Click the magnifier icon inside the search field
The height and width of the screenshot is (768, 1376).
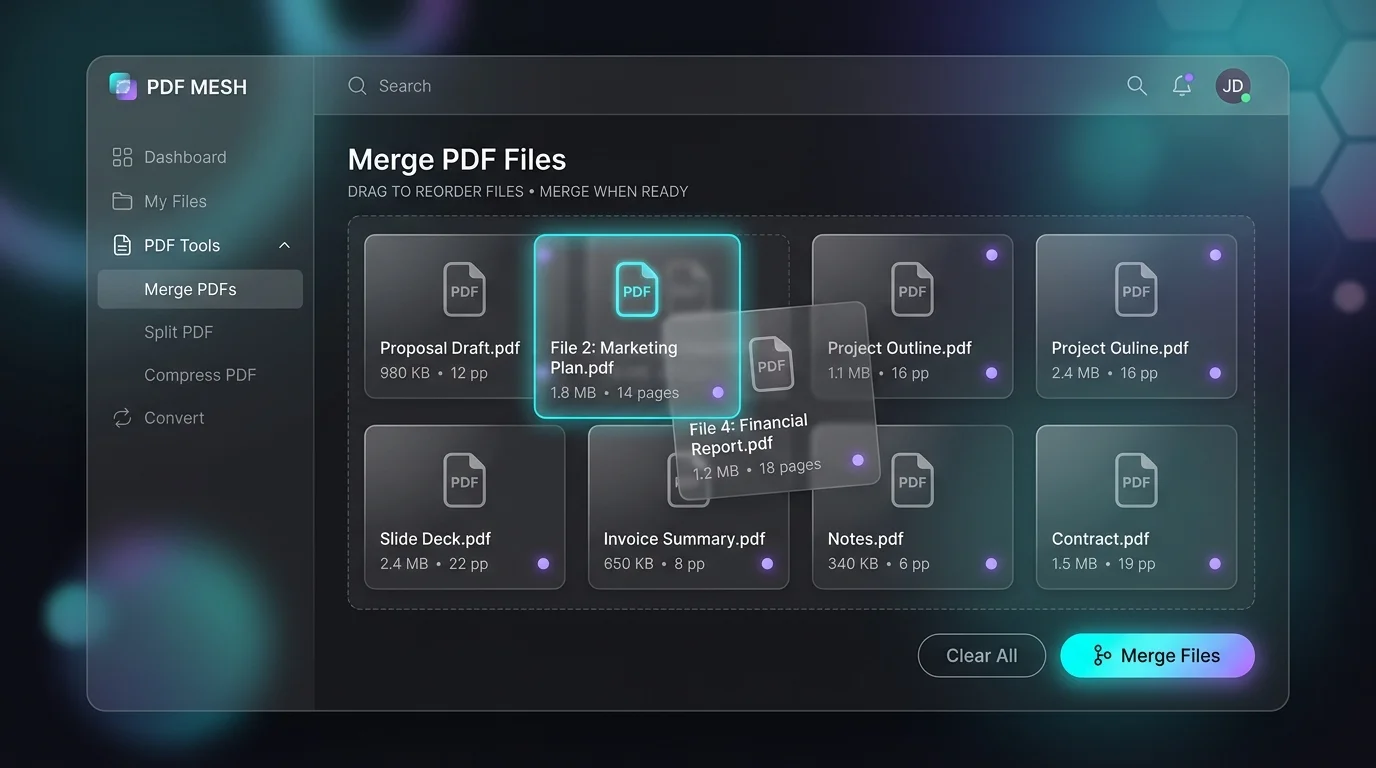[x=357, y=86]
